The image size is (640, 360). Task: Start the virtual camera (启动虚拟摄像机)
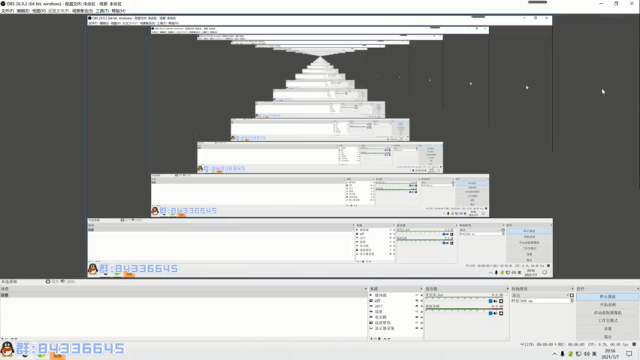[607, 313]
